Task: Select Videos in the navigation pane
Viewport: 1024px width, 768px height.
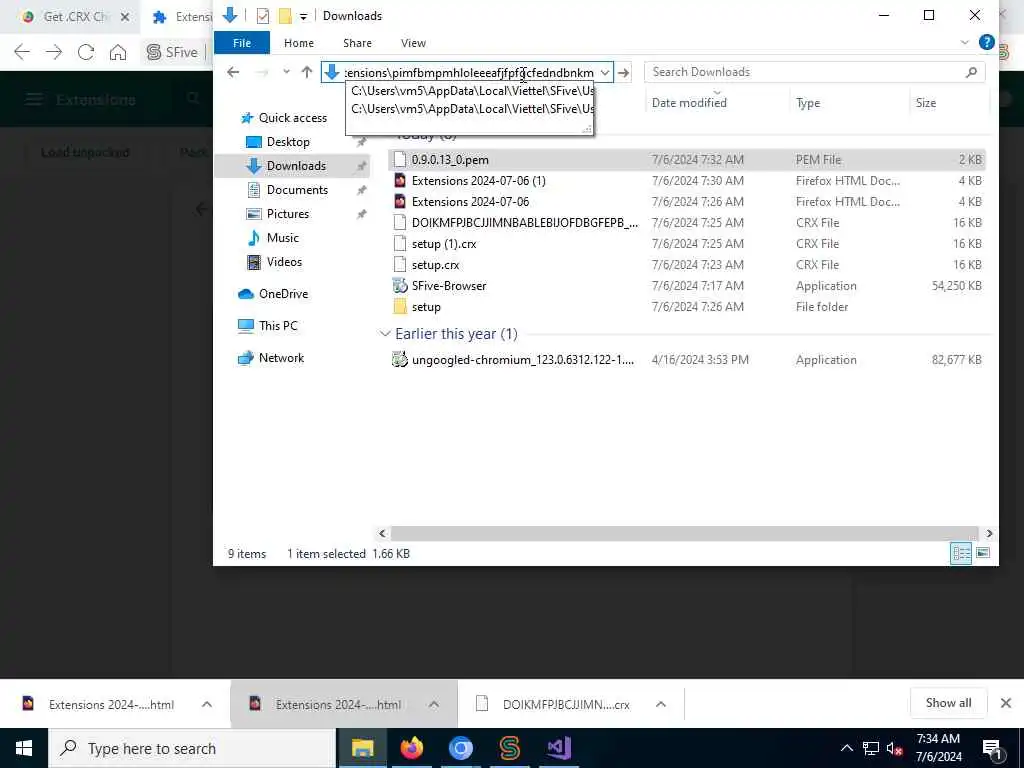Action: tap(284, 262)
